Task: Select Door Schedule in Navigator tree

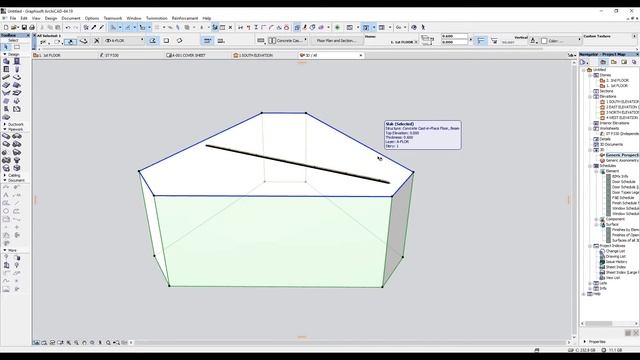Action: (624, 182)
